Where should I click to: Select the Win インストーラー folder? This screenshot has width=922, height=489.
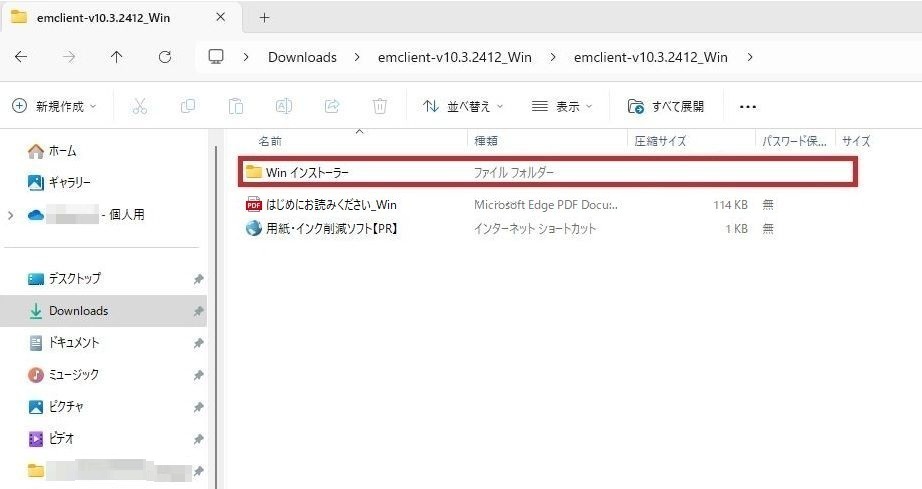point(307,173)
